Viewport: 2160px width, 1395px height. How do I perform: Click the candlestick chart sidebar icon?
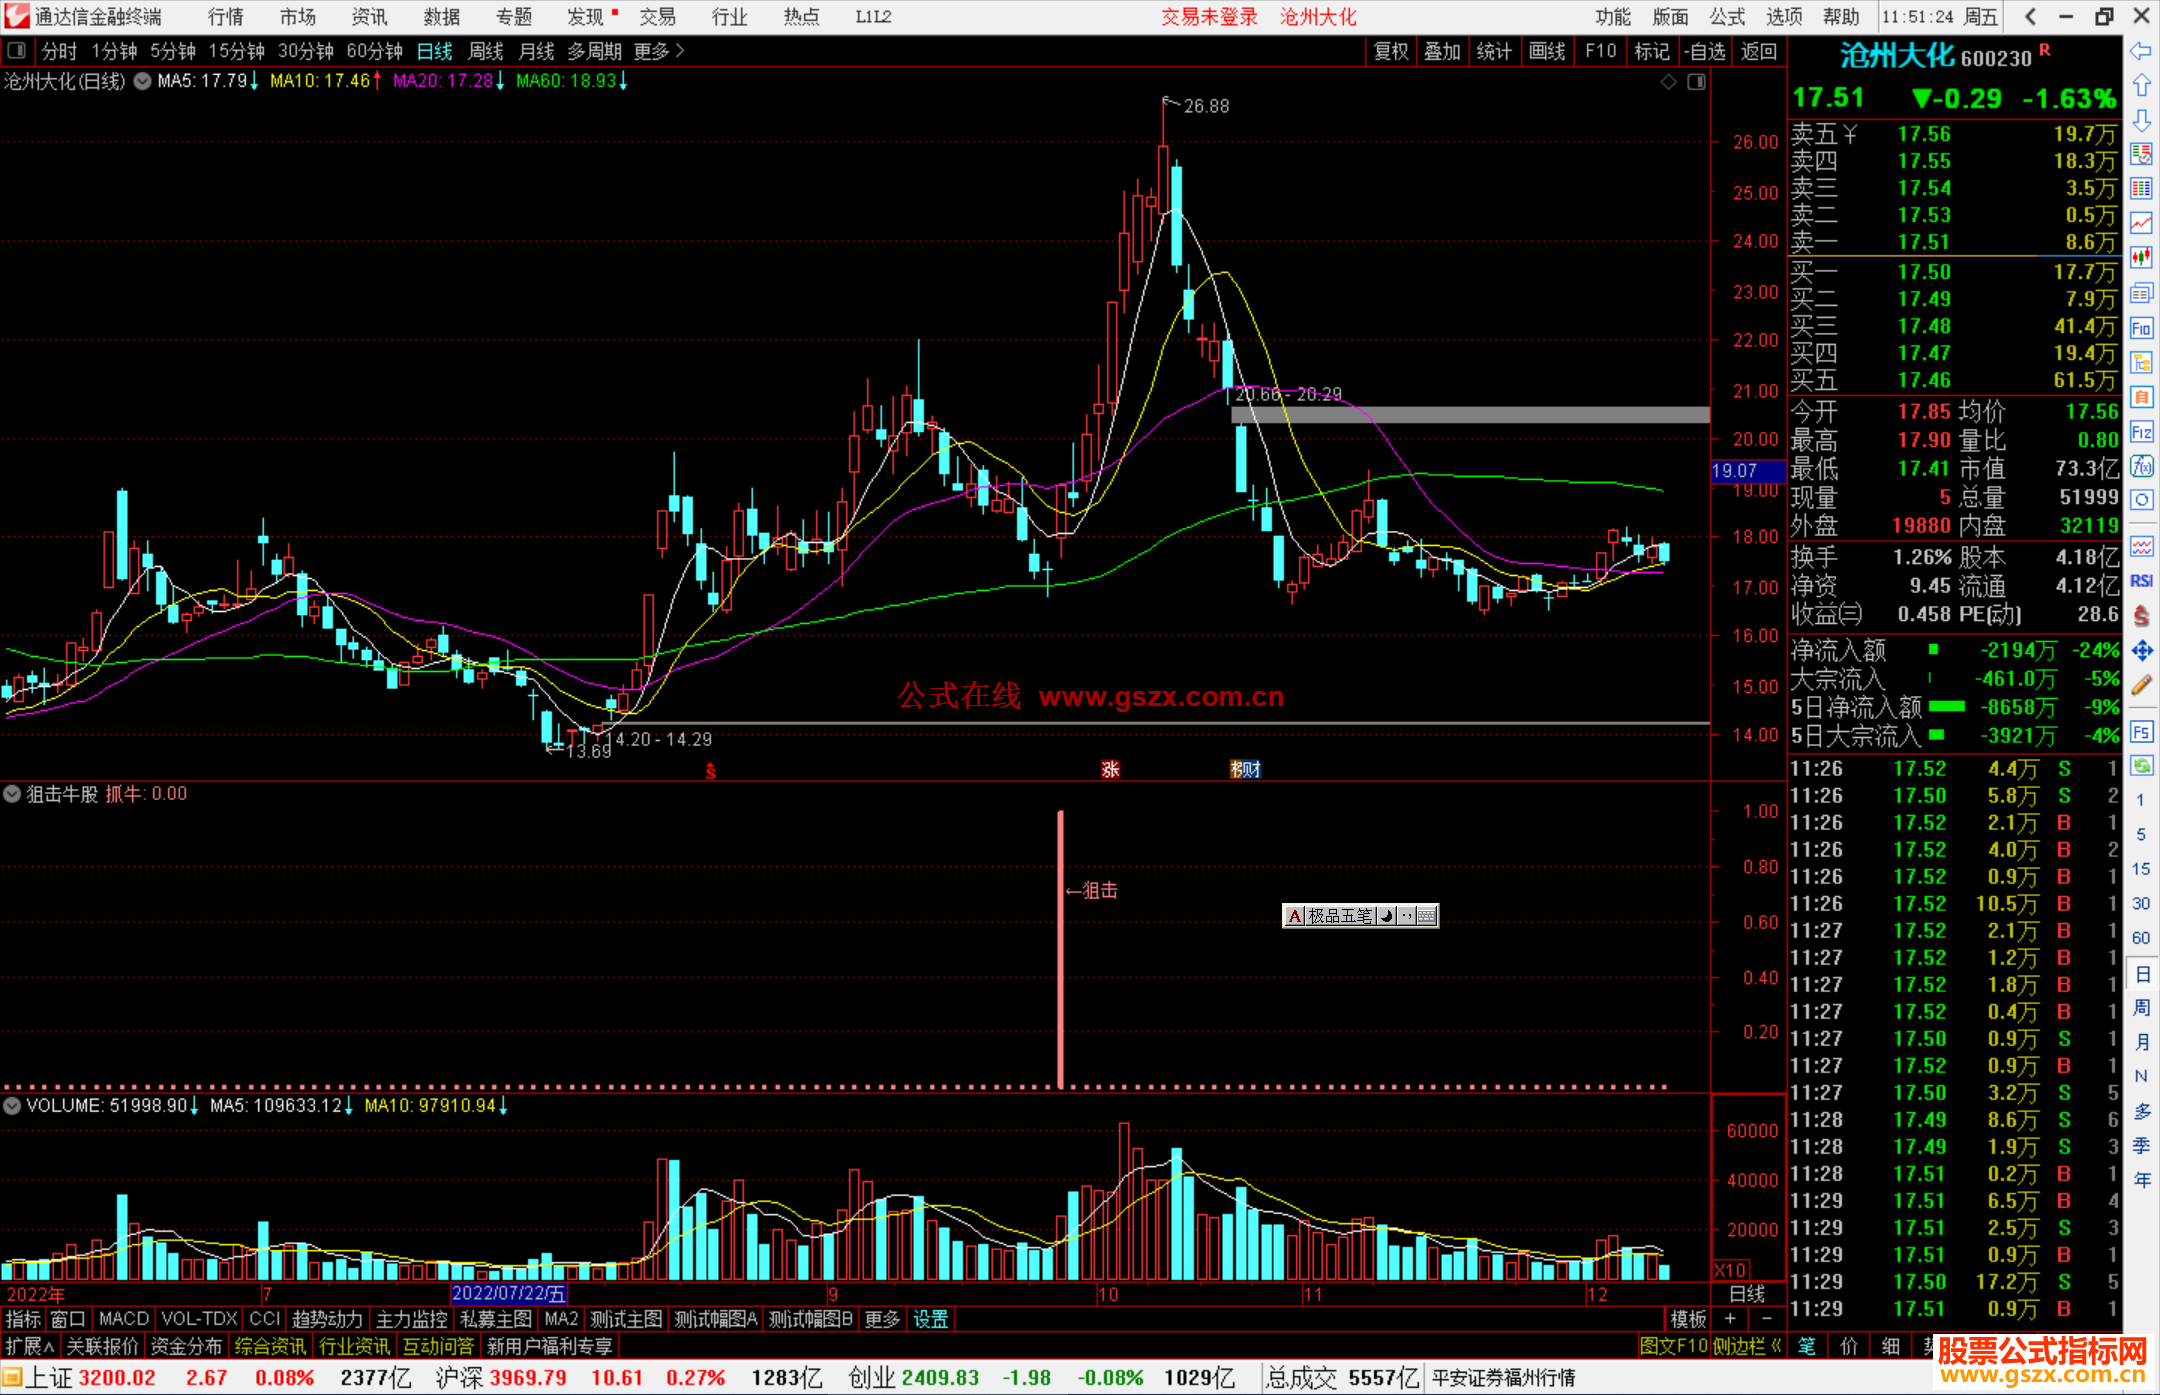[x=2141, y=258]
